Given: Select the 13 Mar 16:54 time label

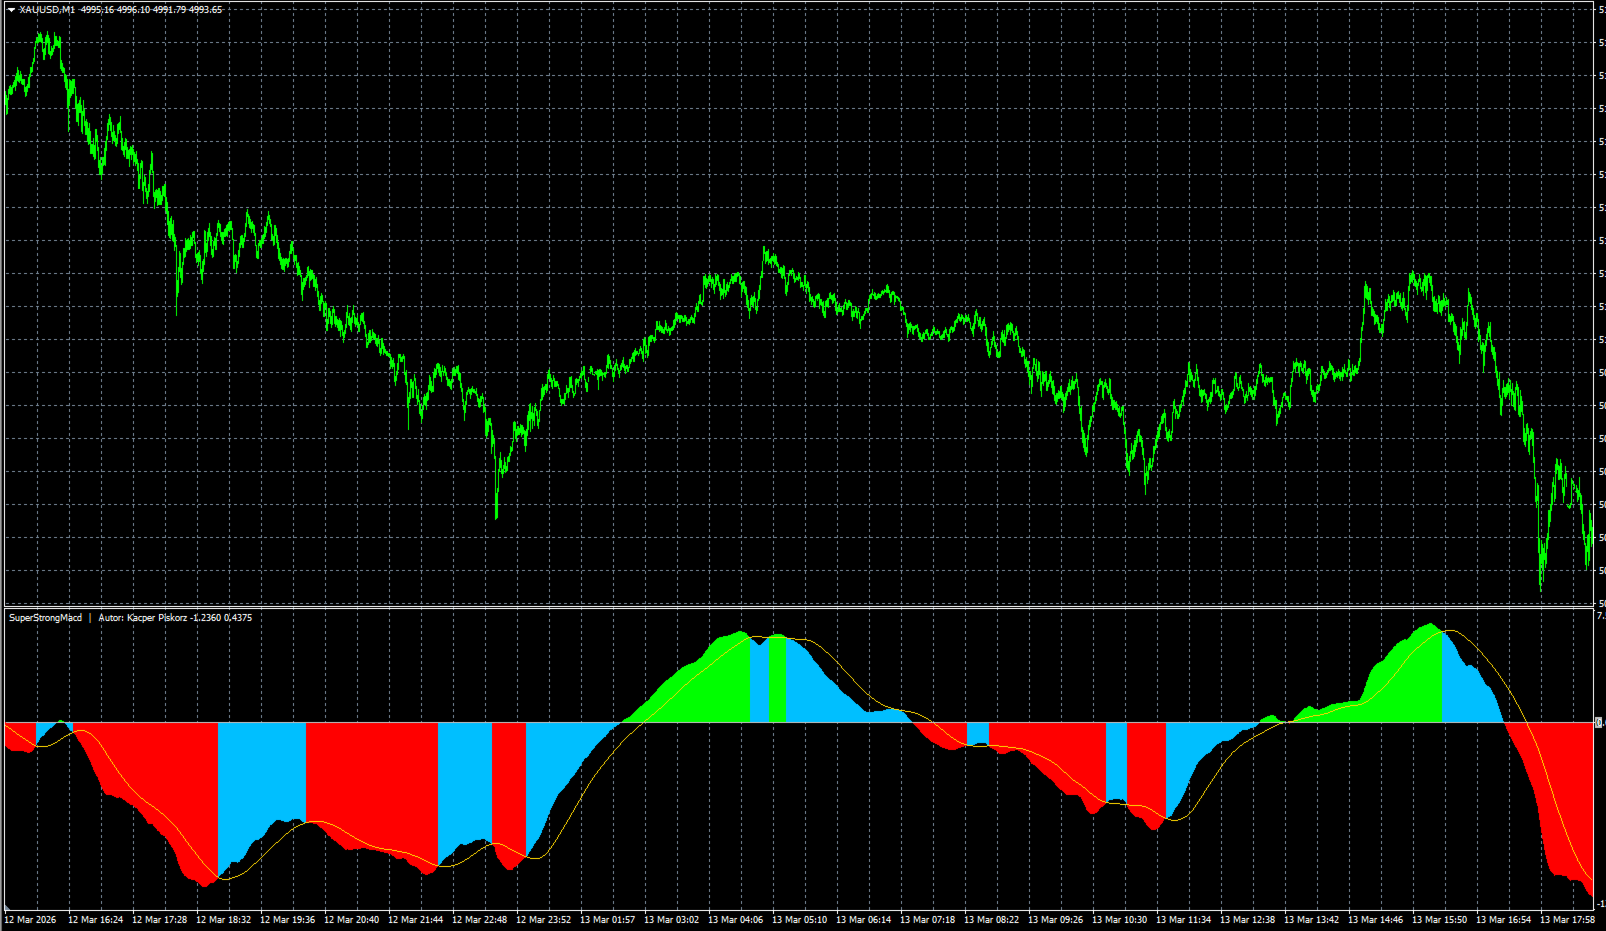Looking at the screenshot, I should point(1503,920).
